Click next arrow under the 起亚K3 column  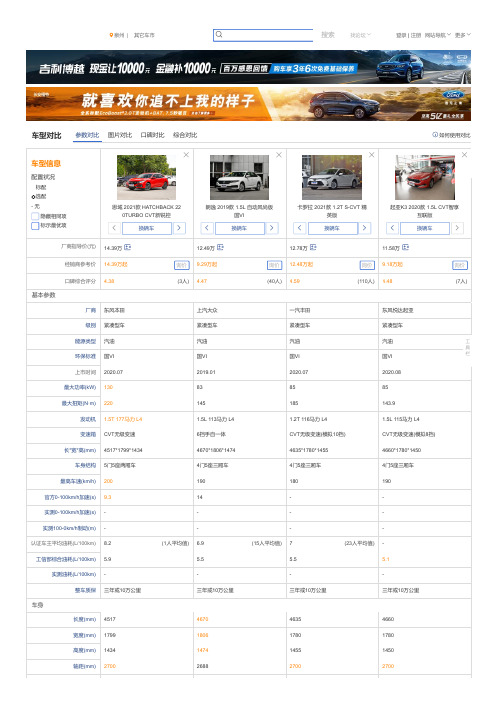click(457, 228)
